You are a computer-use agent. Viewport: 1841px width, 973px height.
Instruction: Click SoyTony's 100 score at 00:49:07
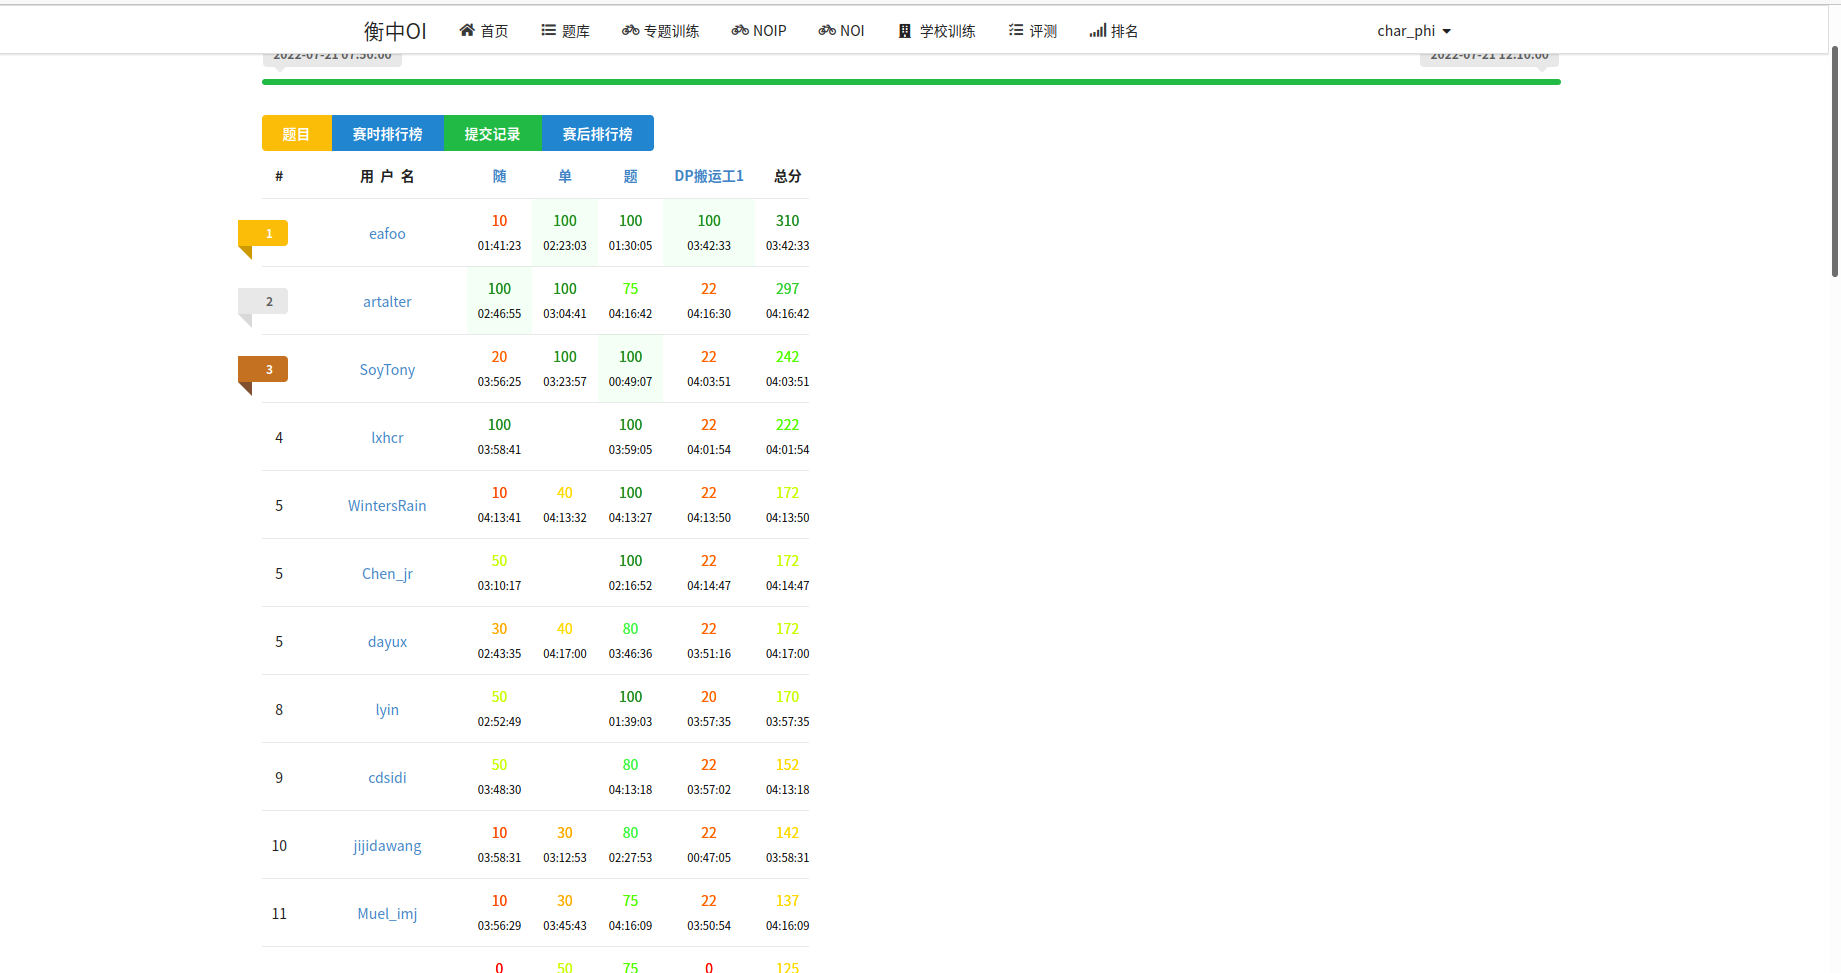[x=630, y=356]
